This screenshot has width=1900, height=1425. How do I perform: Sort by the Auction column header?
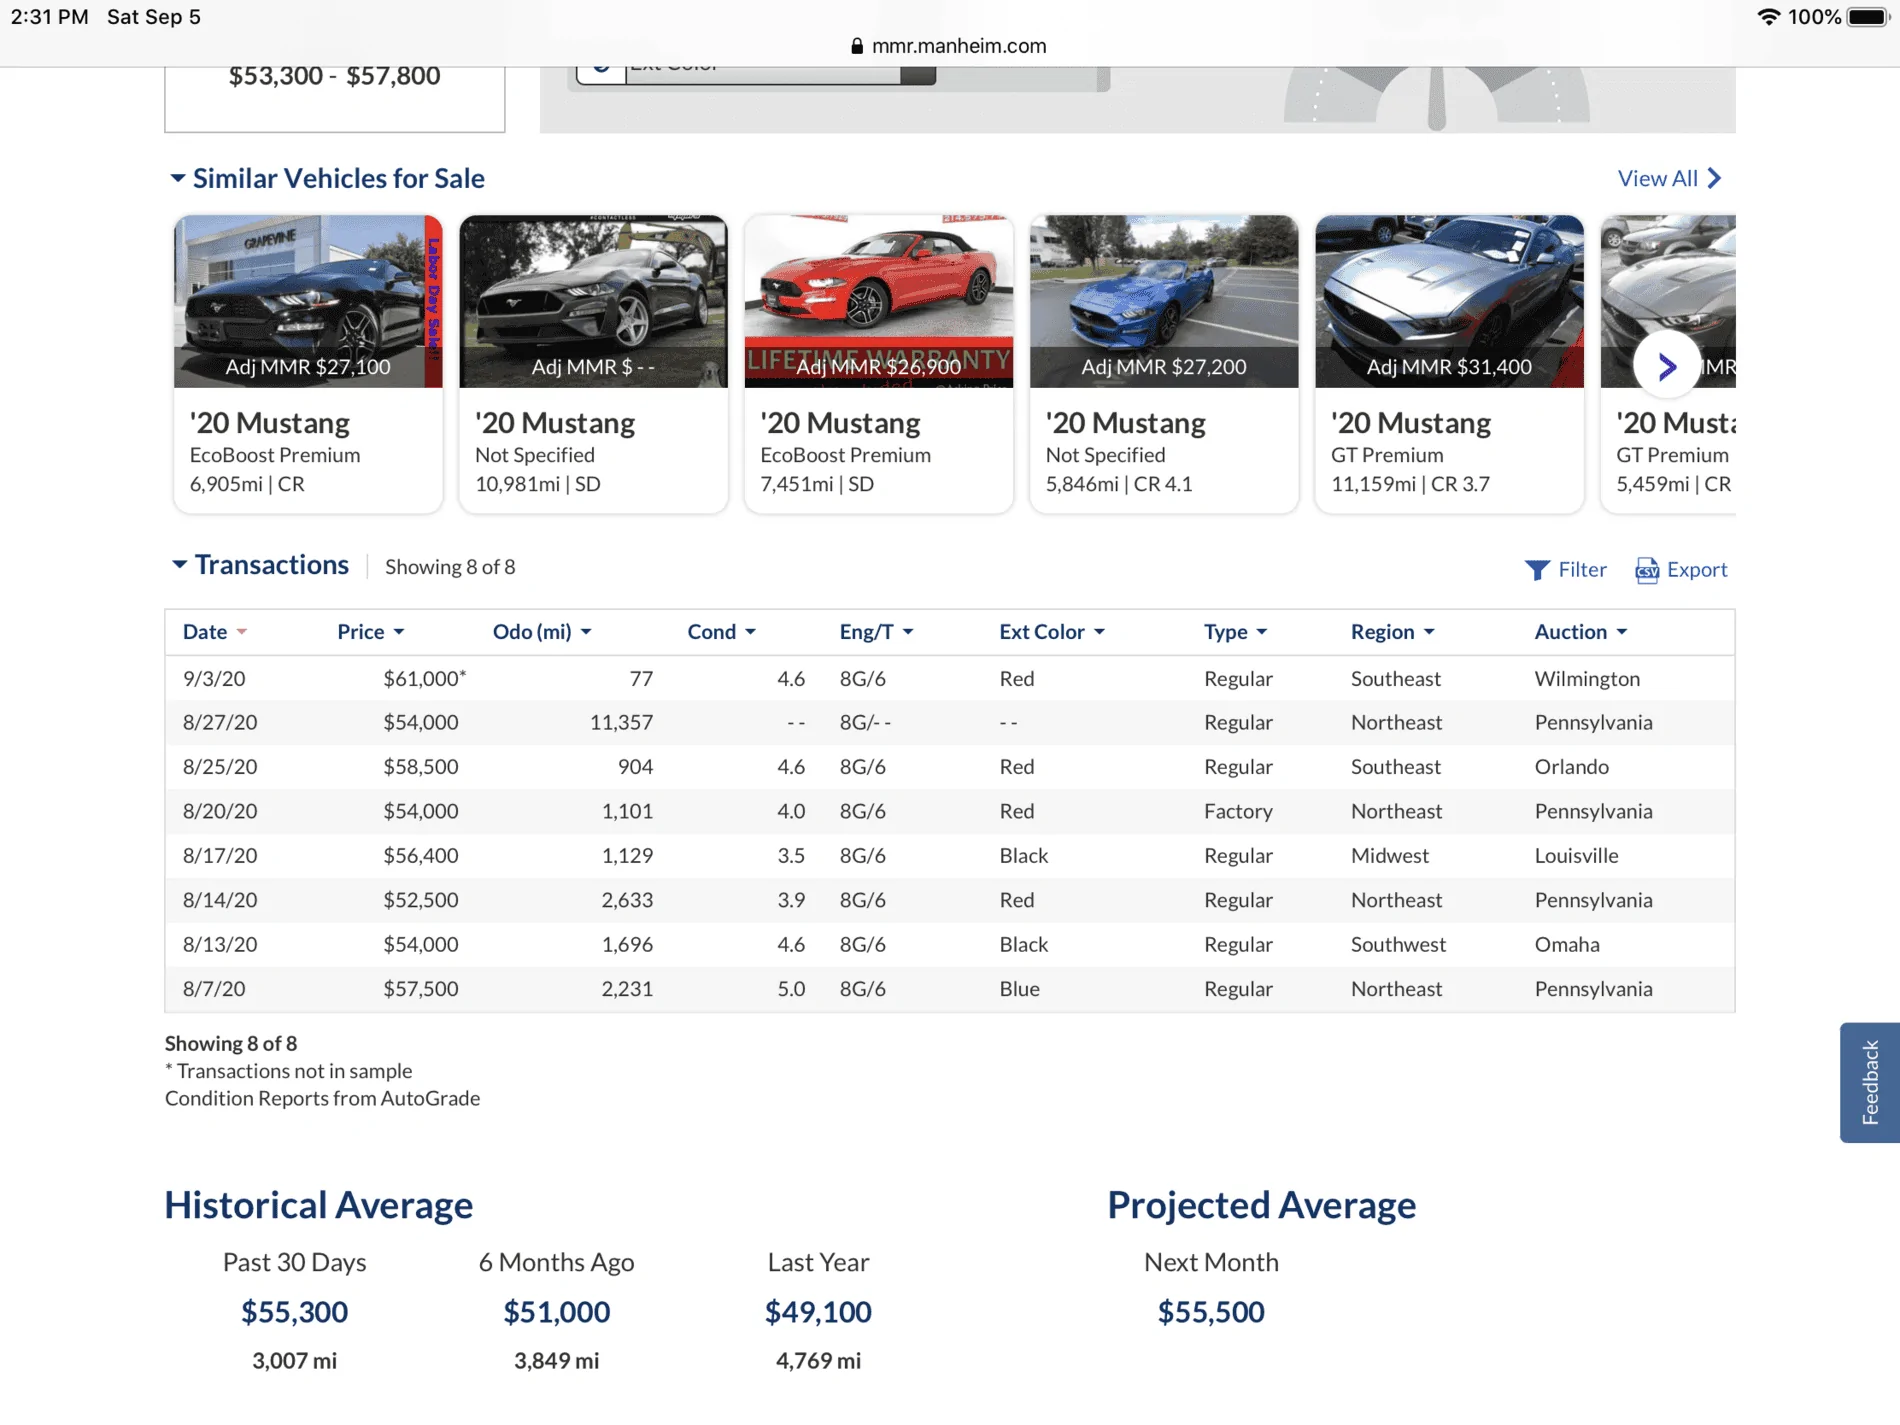[1581, 632]
